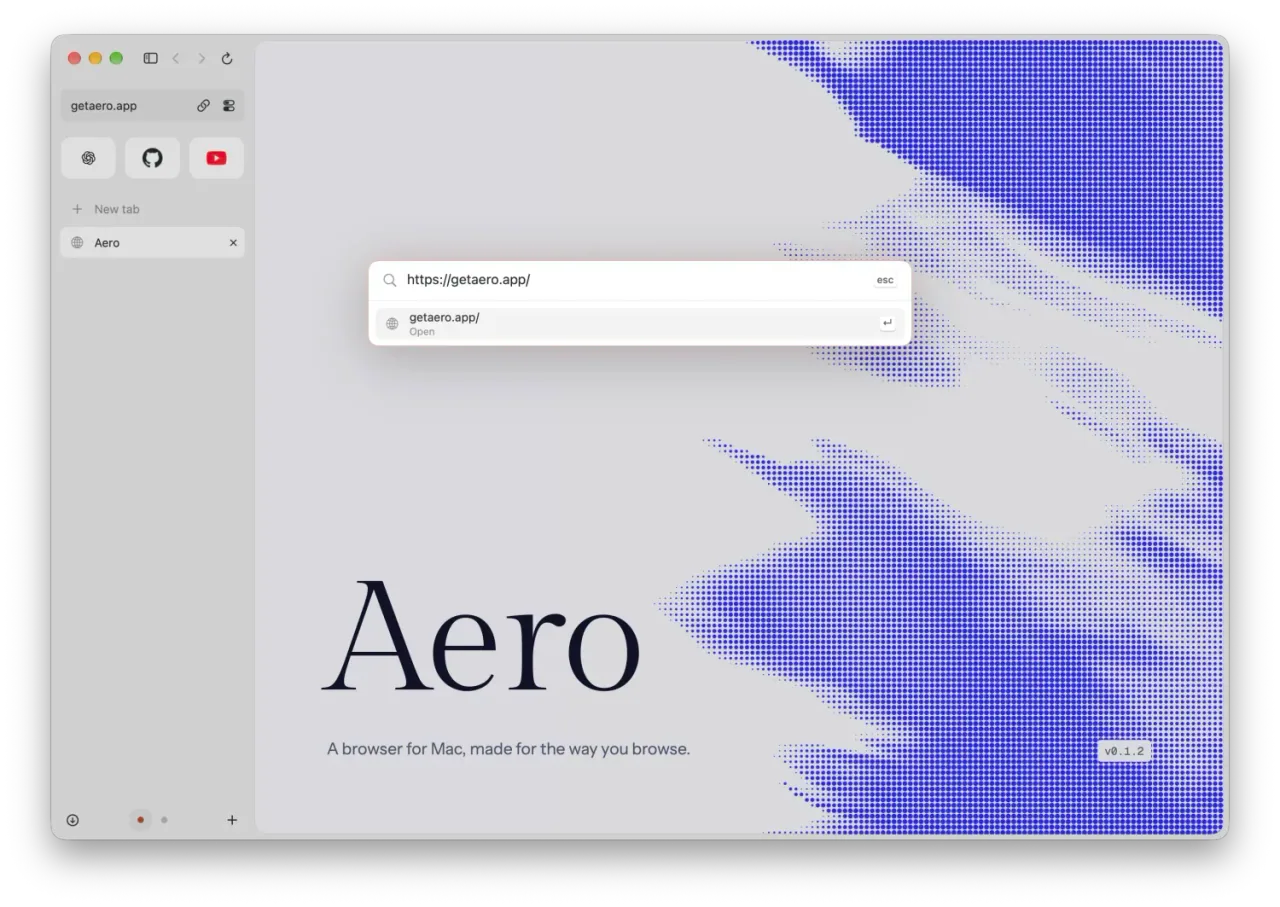Close the Aero tab
The width and height of the screenshot is (1280, 907).
click(233, 243)
